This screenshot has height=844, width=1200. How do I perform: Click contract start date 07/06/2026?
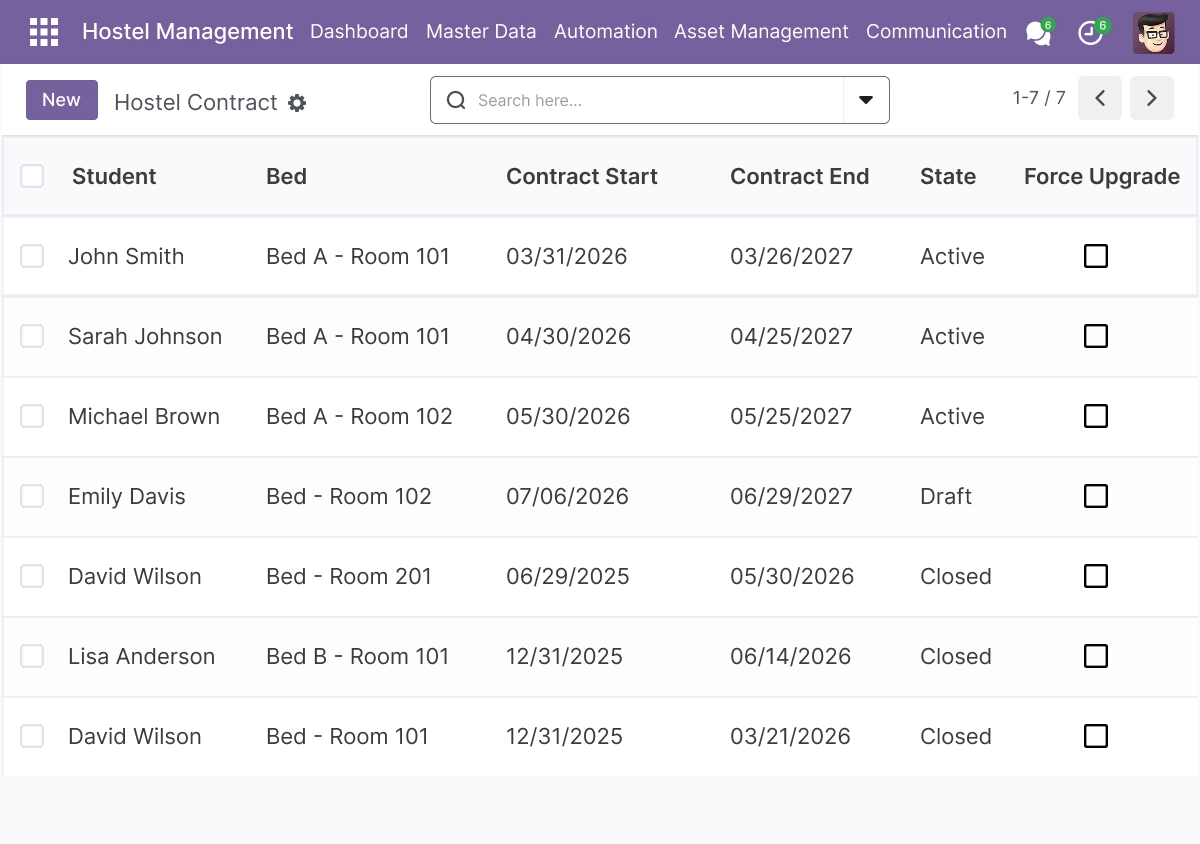pos(567,496)
